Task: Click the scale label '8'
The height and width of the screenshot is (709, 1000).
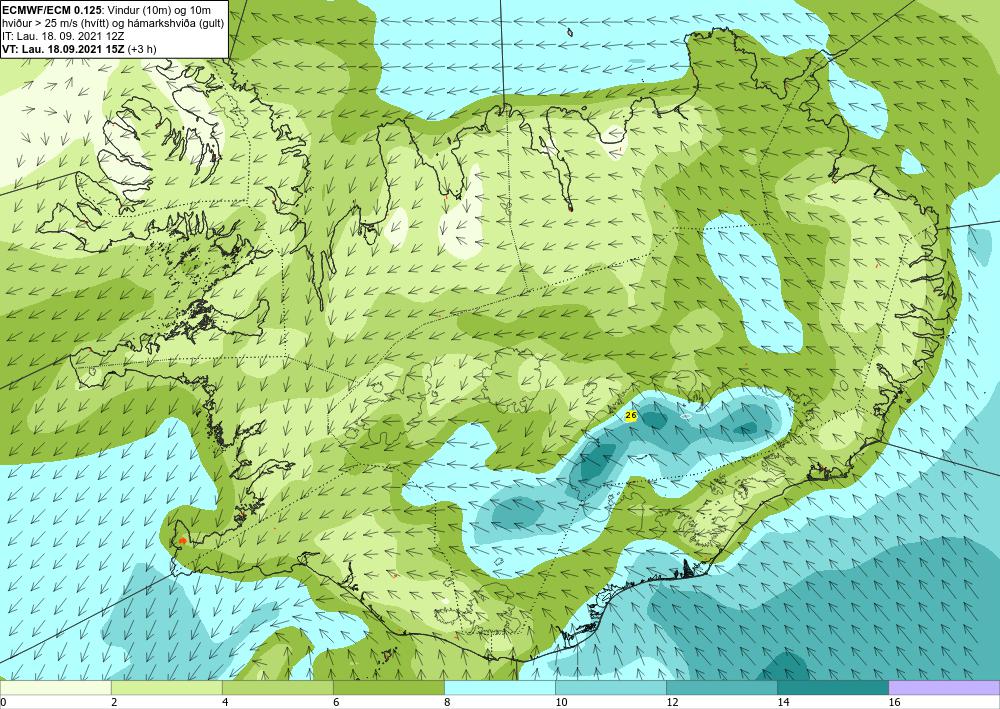Action: pyautogui.click(x=446, y=702)
